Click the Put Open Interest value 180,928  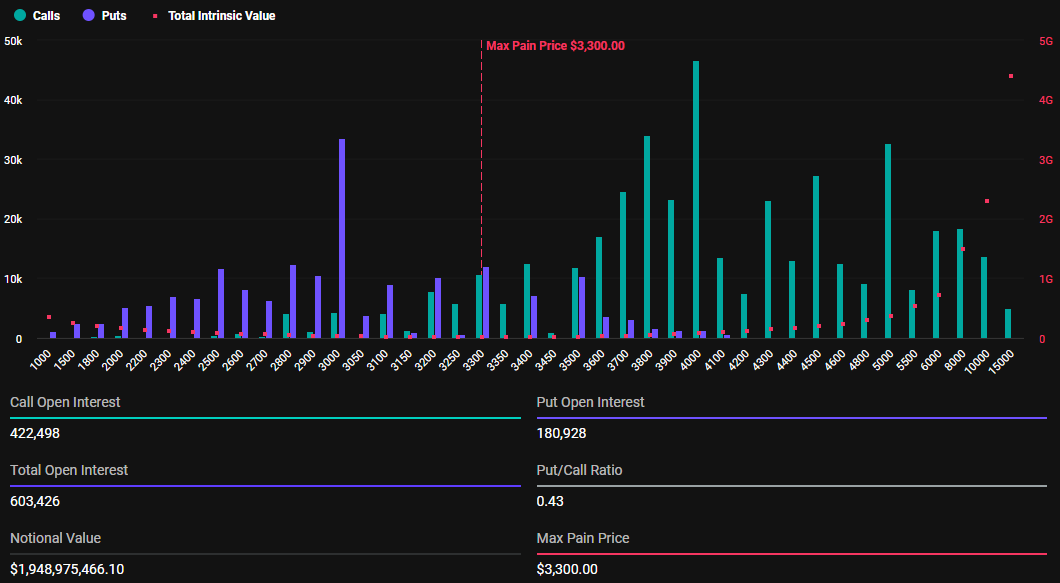pos(562,433)
